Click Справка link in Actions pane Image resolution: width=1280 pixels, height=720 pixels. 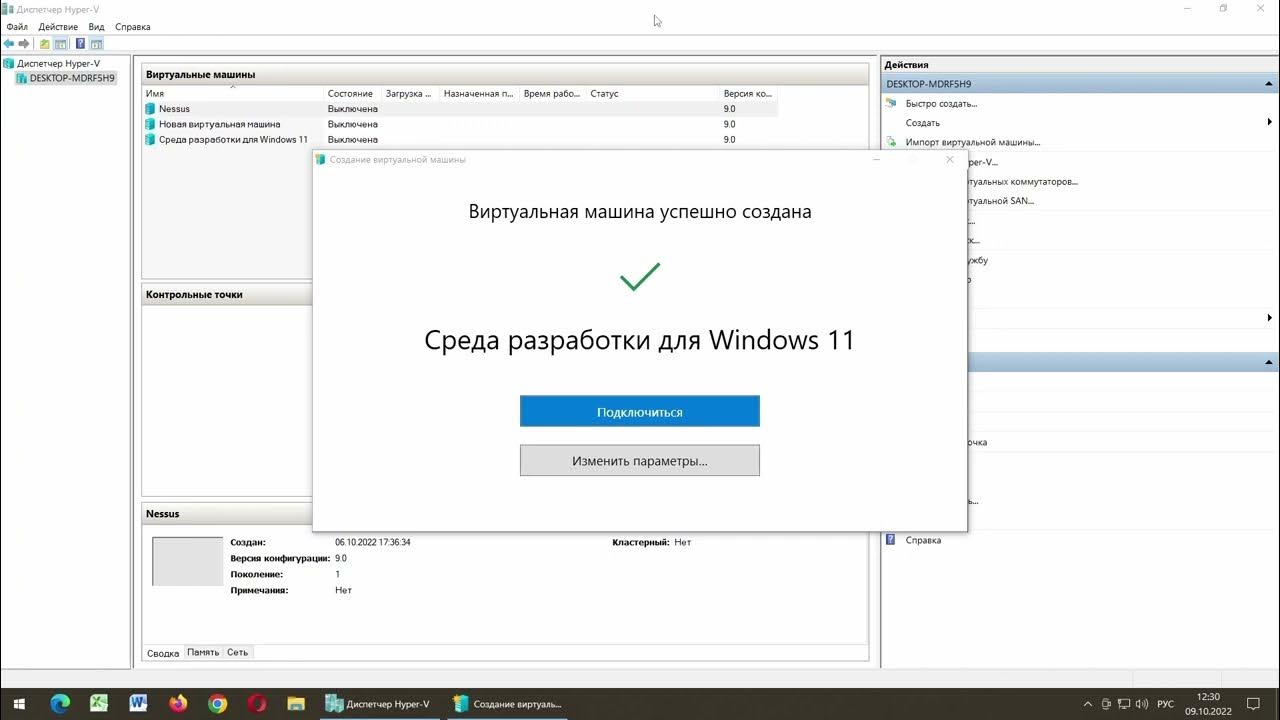(x=923, y=540)
